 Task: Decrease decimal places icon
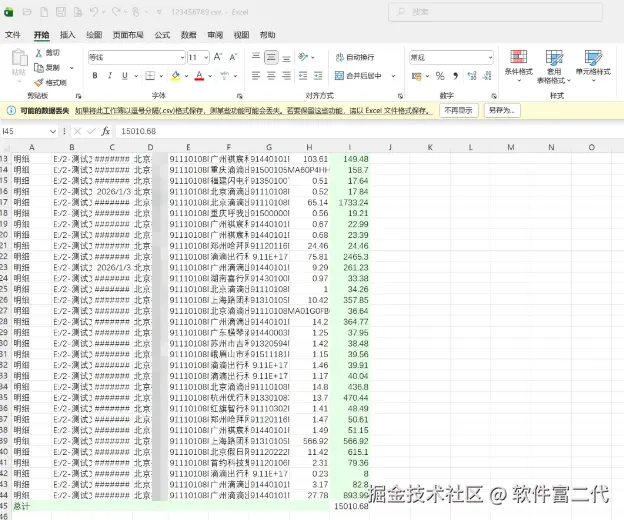click(x=487, y=76)
